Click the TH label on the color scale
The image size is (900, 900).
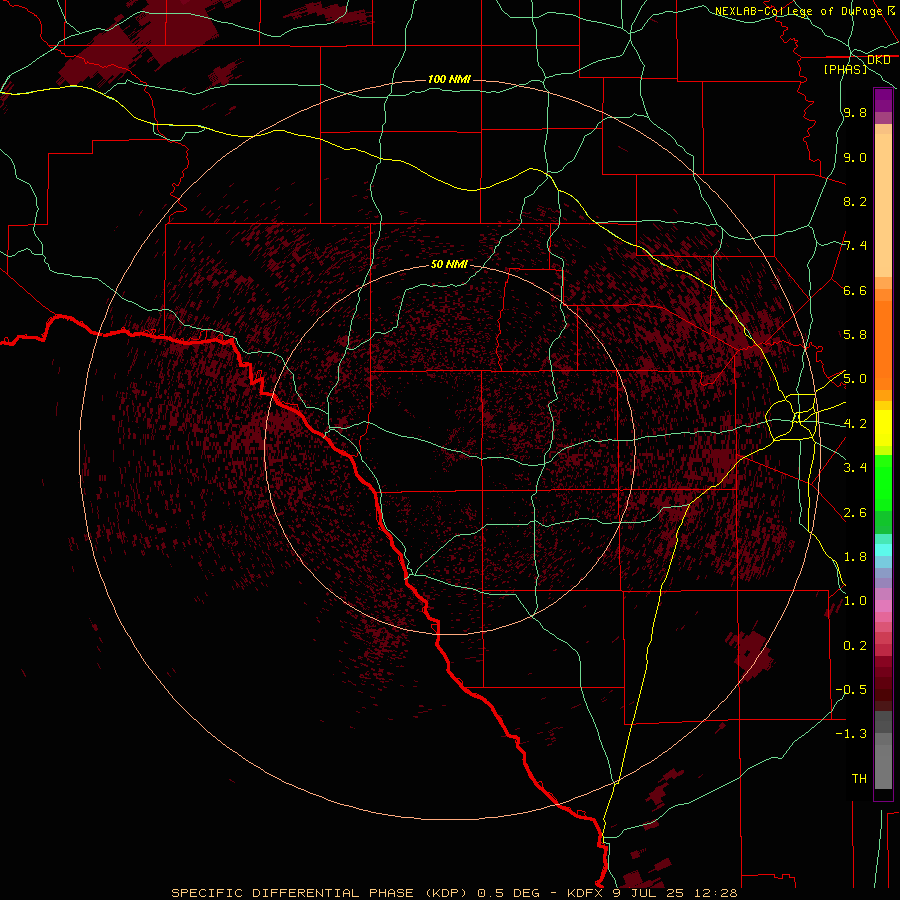click(x=859, y=779)
